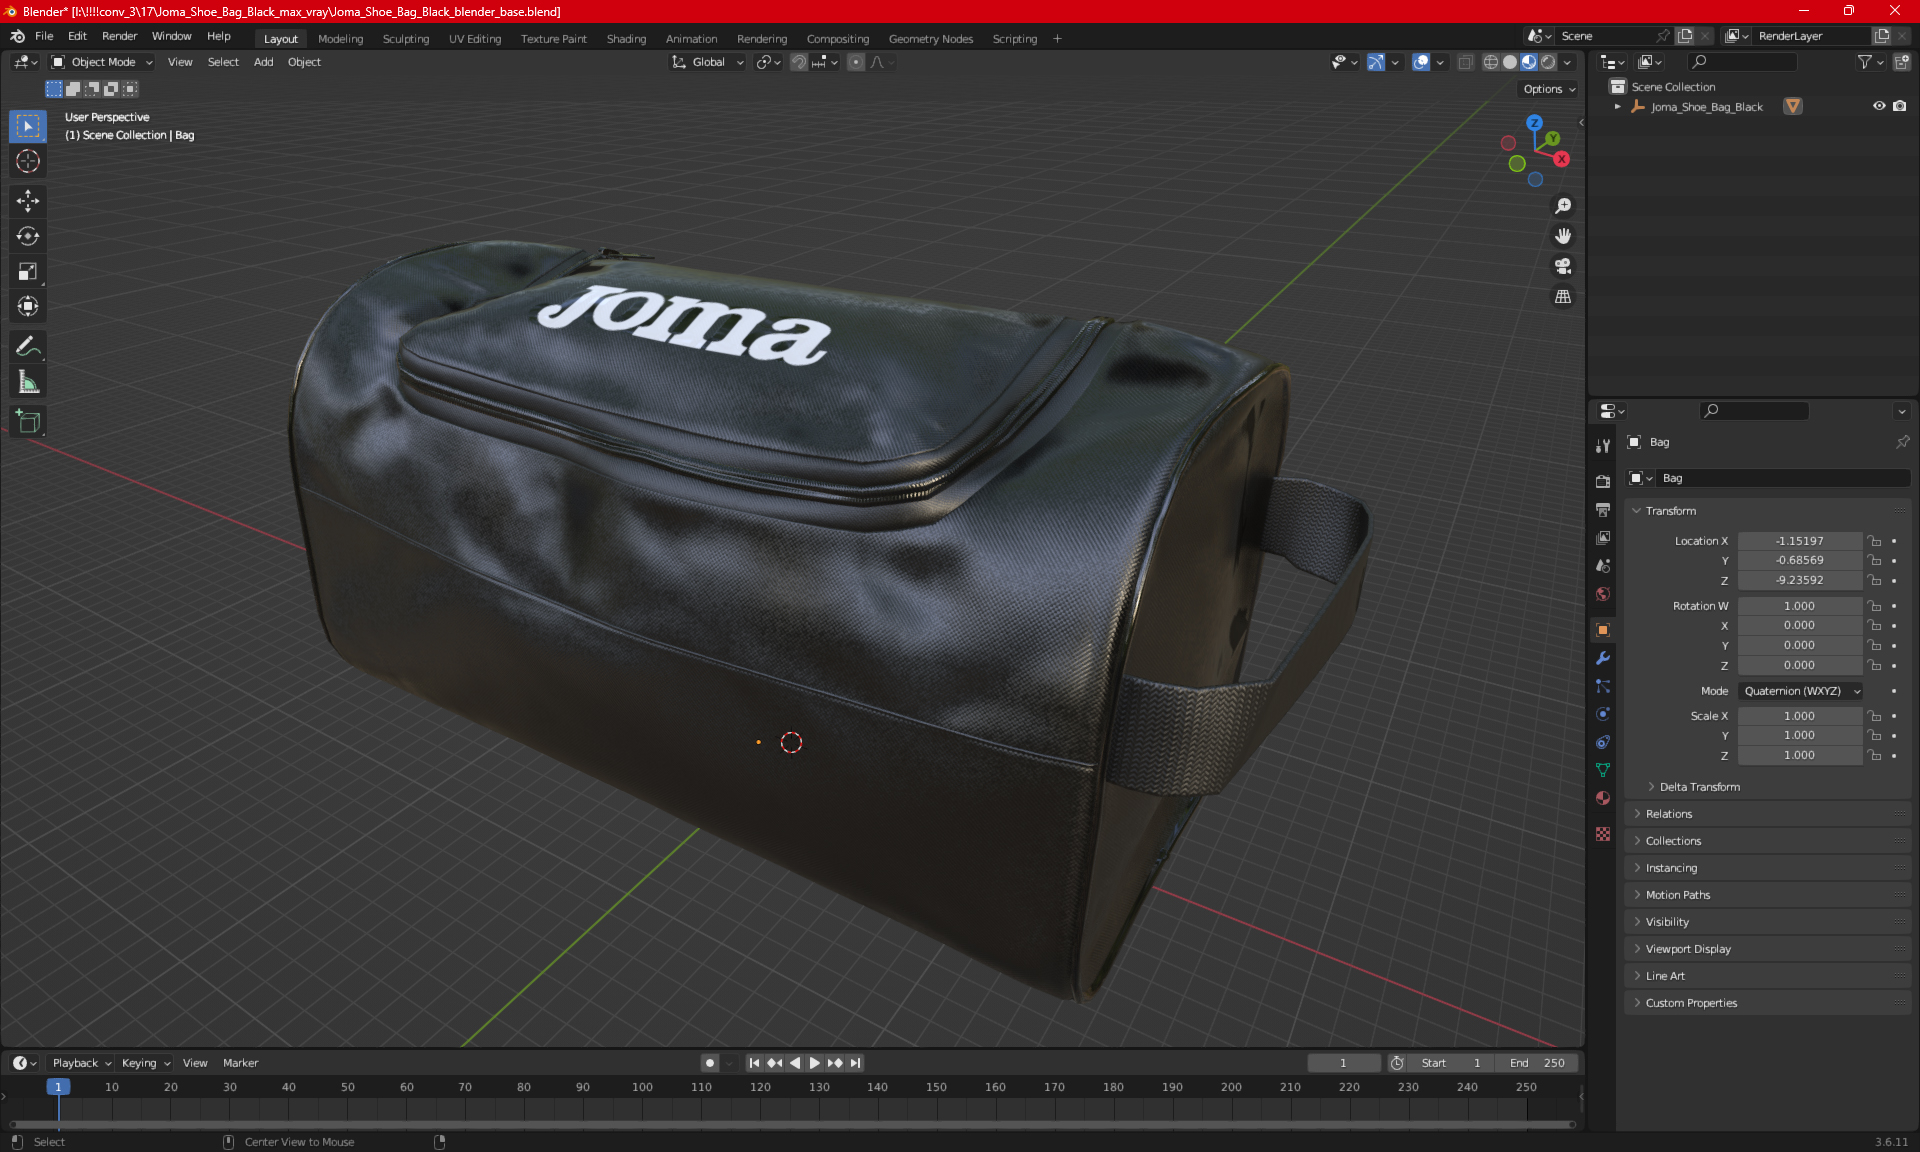Open the Scene properties tab

[x=1603, y=565]
